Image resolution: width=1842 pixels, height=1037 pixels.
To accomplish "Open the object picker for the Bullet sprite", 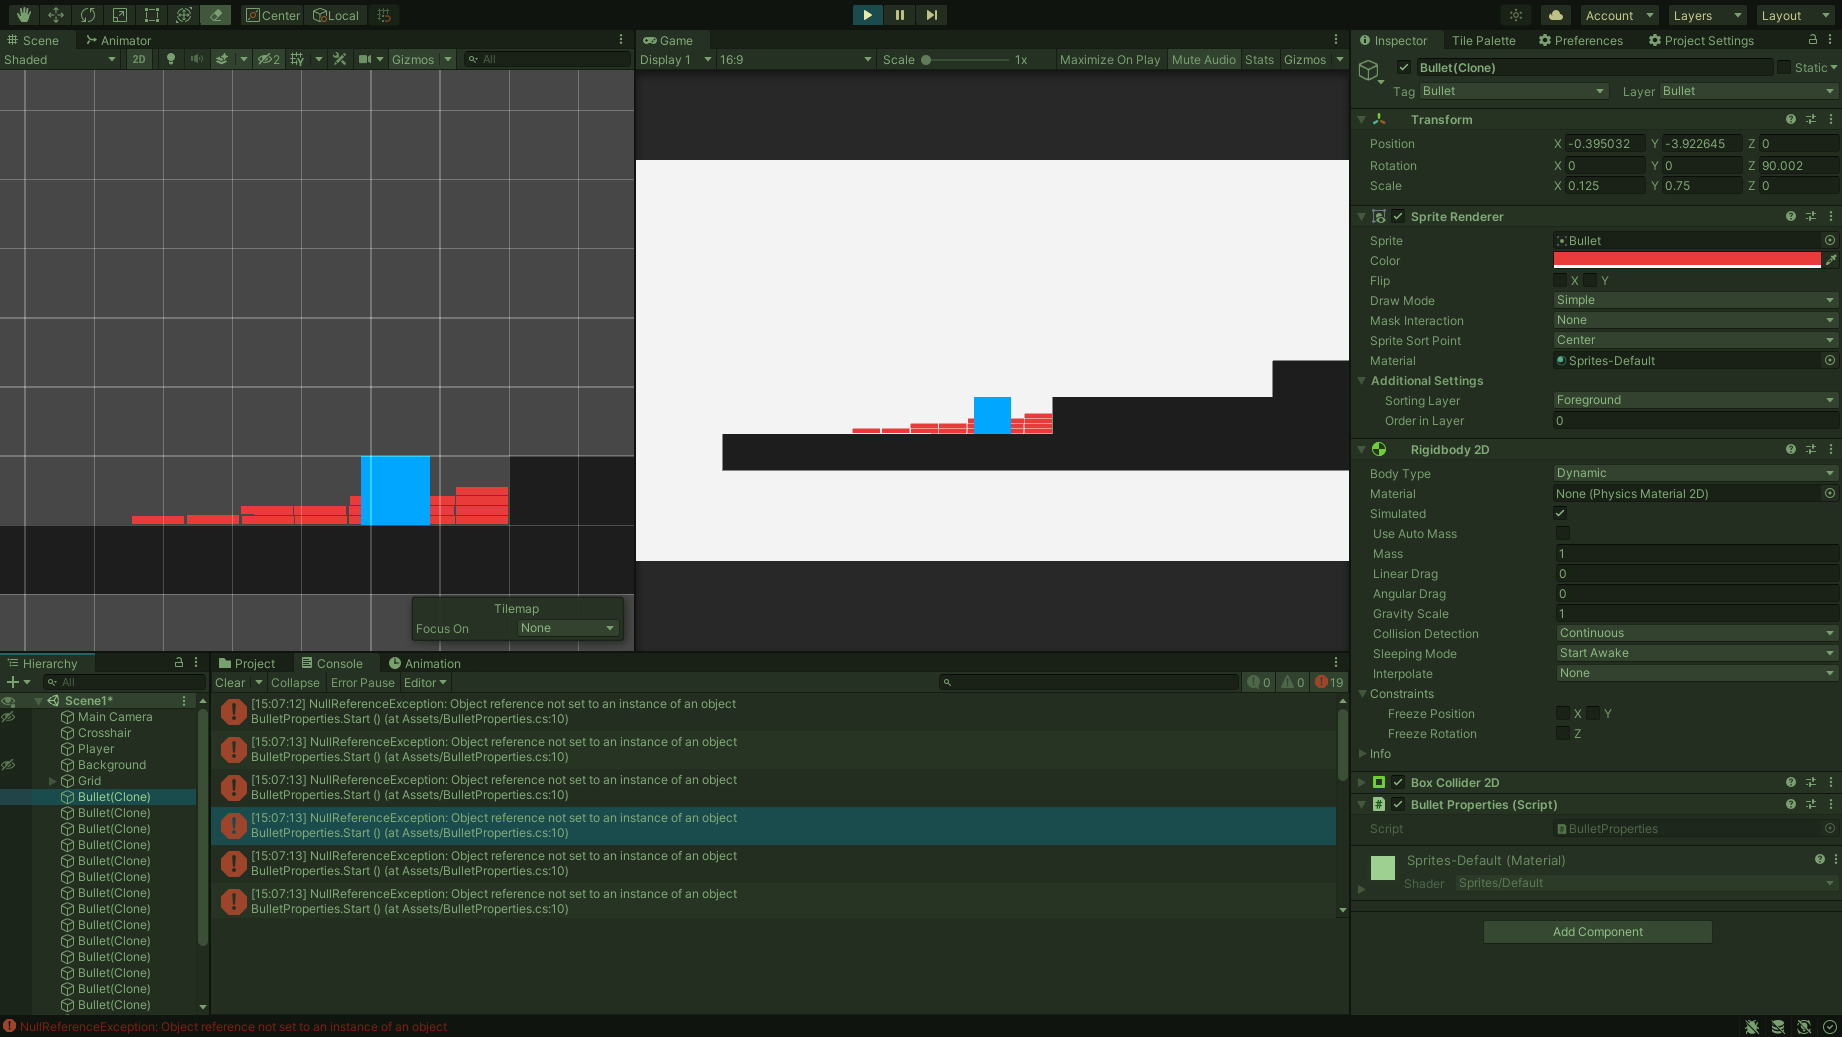I will point(1829,240).
